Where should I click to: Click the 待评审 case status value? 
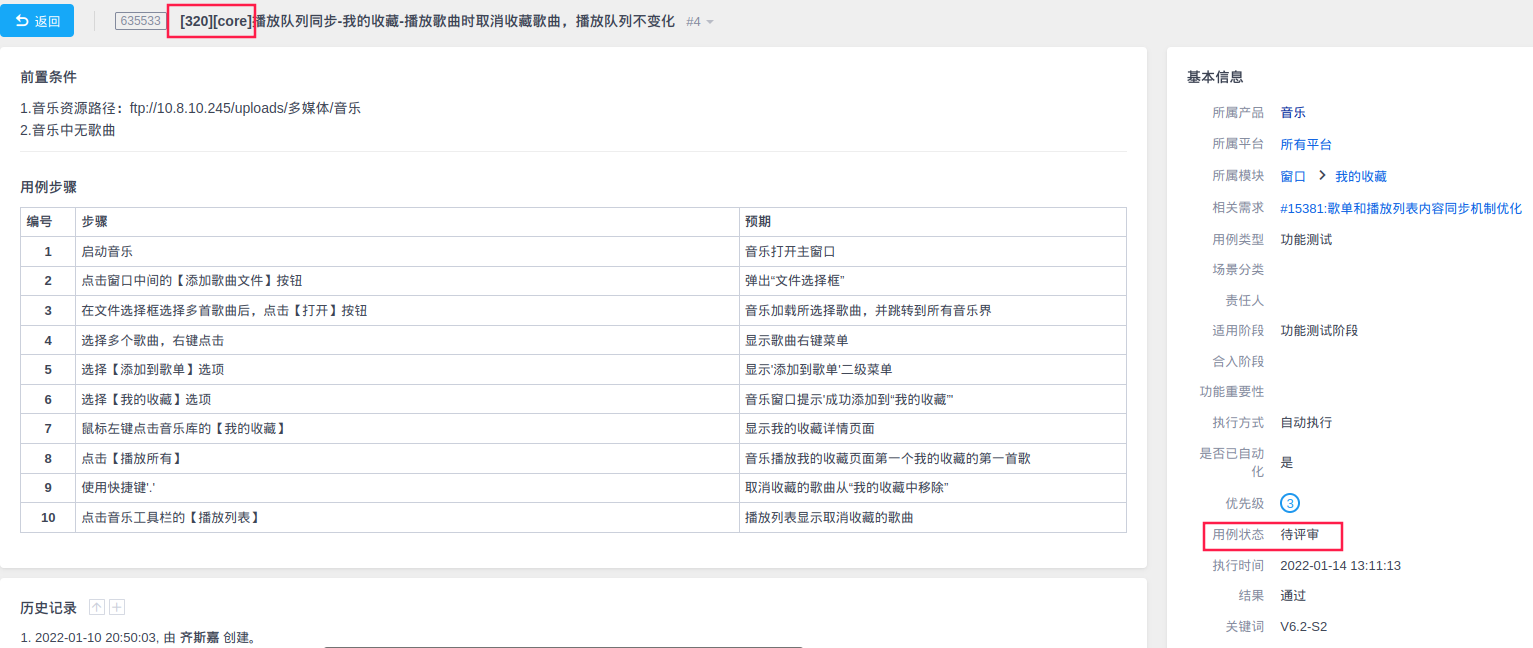point(1299,535)
